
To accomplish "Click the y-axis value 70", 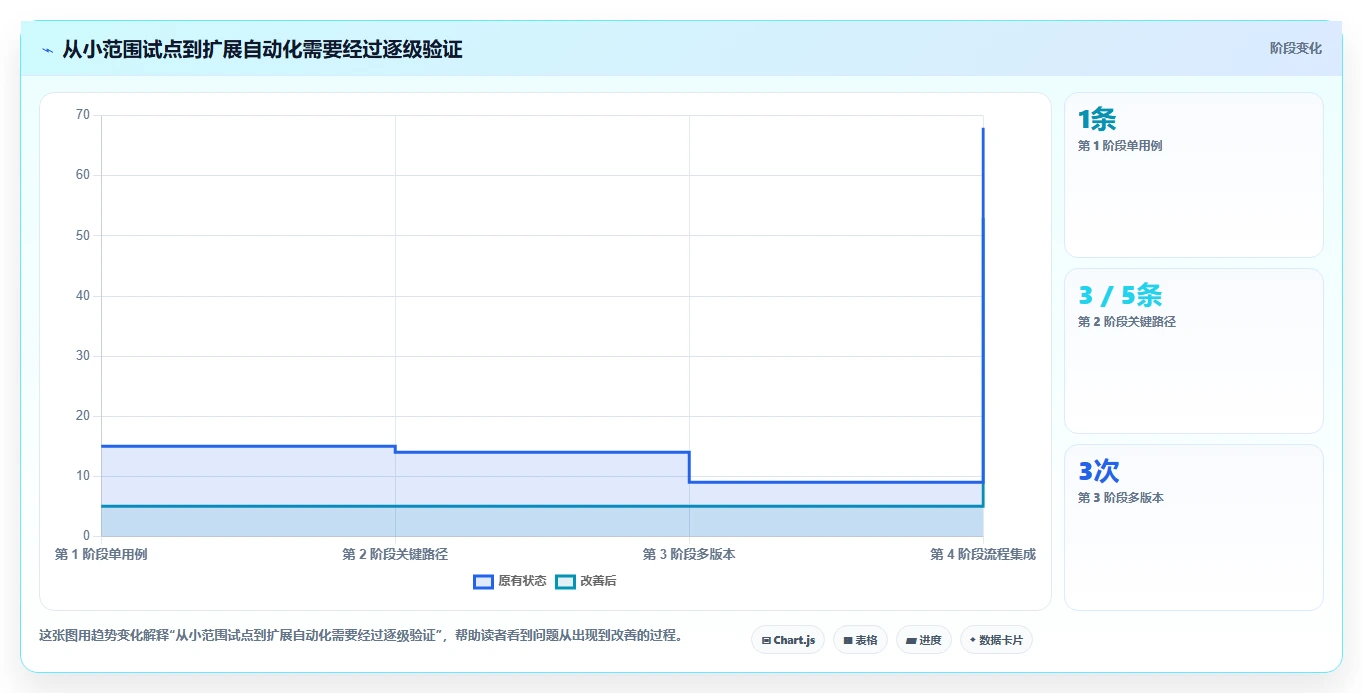I will click(83, 115).
